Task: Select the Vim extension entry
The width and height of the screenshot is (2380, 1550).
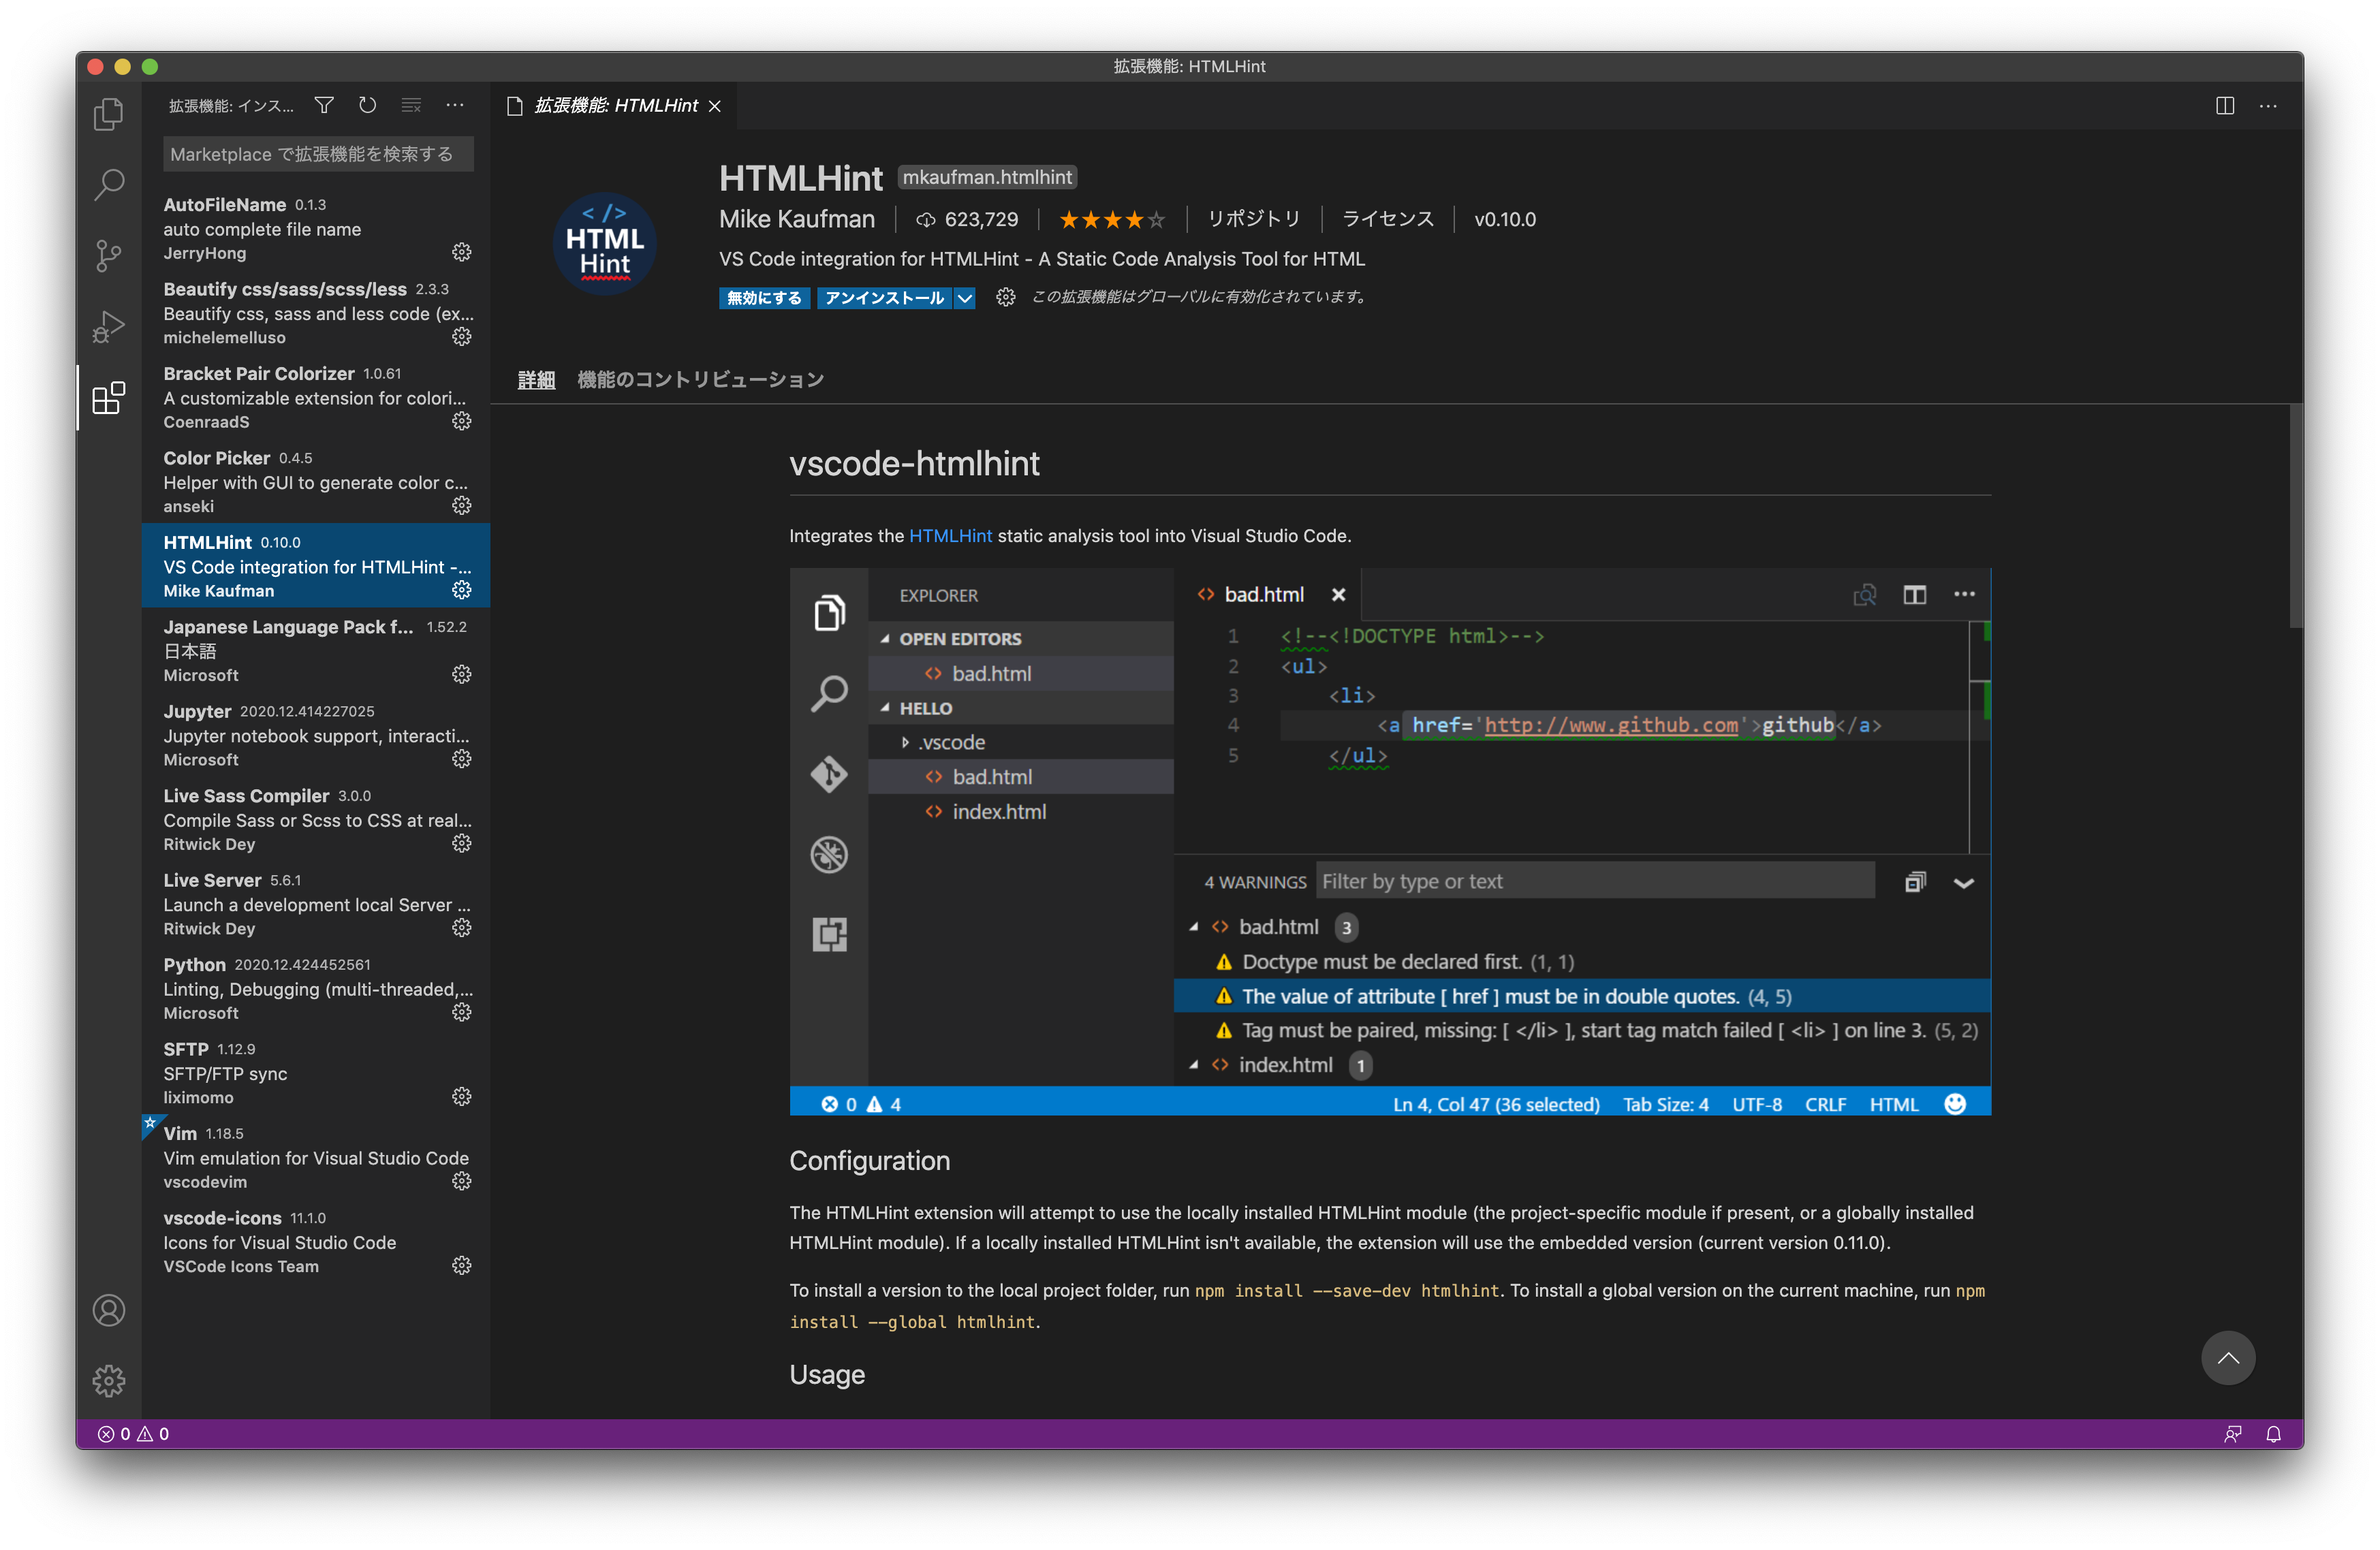Action: click(316, 1157)
